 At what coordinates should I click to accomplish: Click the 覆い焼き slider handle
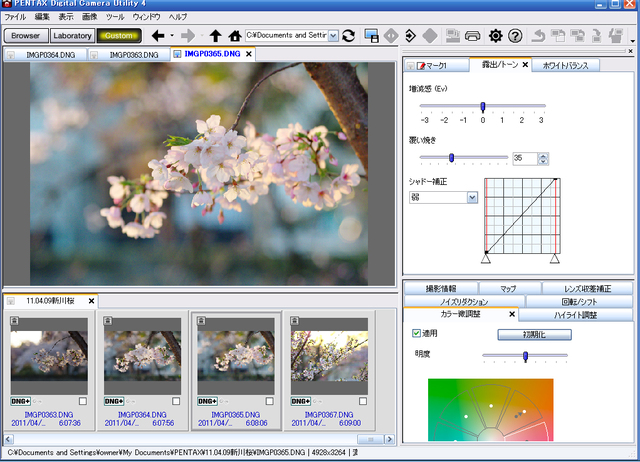click(x=451, y=158)
